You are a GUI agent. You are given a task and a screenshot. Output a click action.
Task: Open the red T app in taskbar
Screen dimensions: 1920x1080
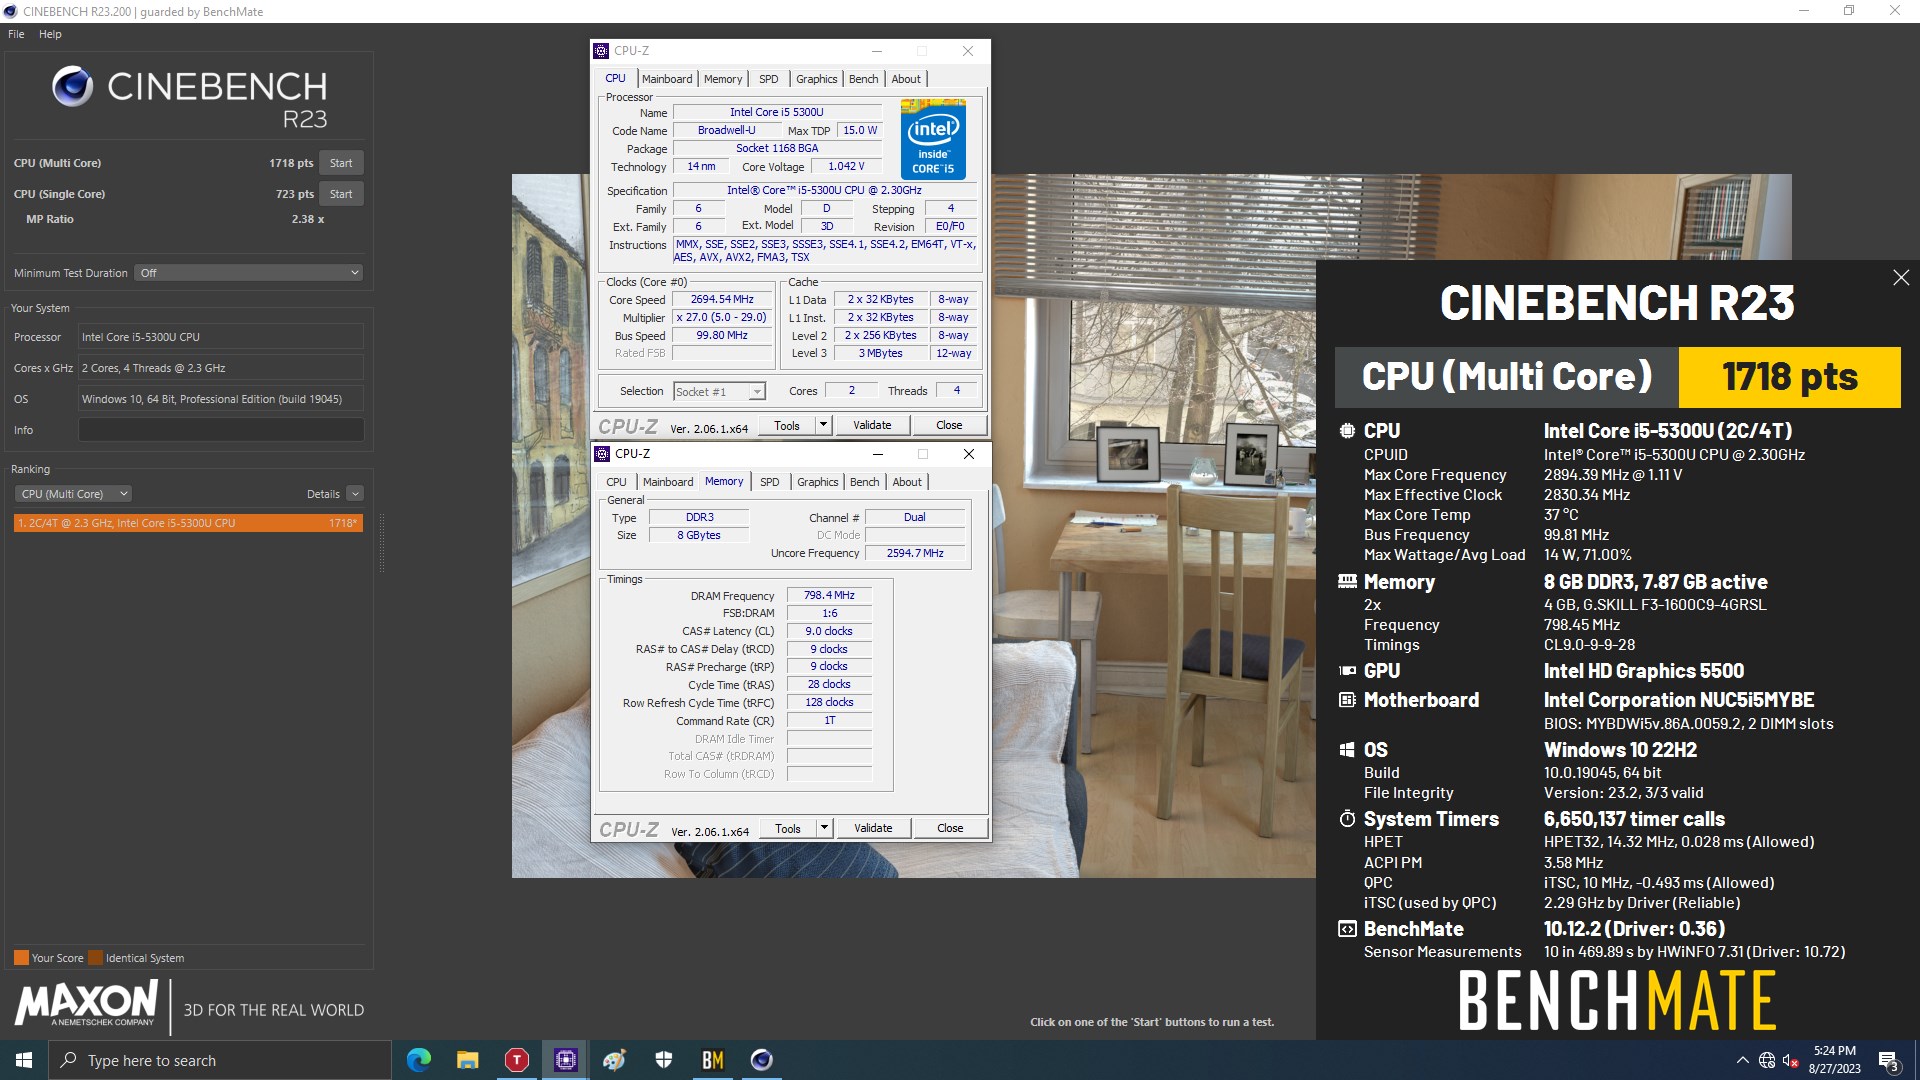(x=517, y=1060)
